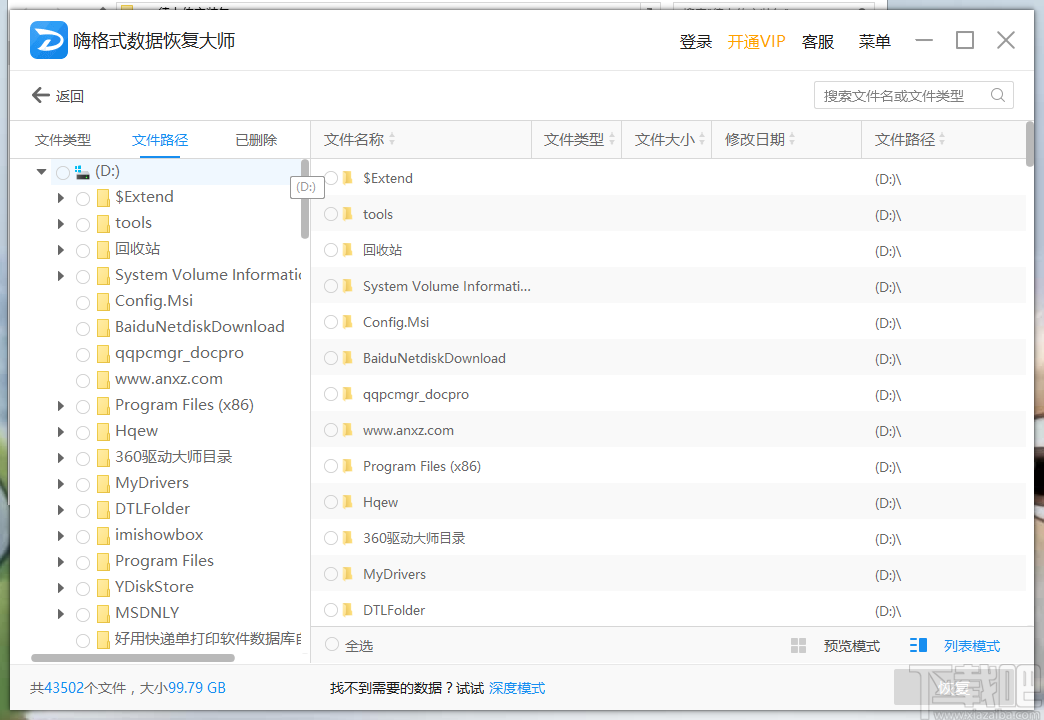Click folder icon of BaiduNetdiskDownload in list
The image size is (1044, 720).
pos(348,358)
